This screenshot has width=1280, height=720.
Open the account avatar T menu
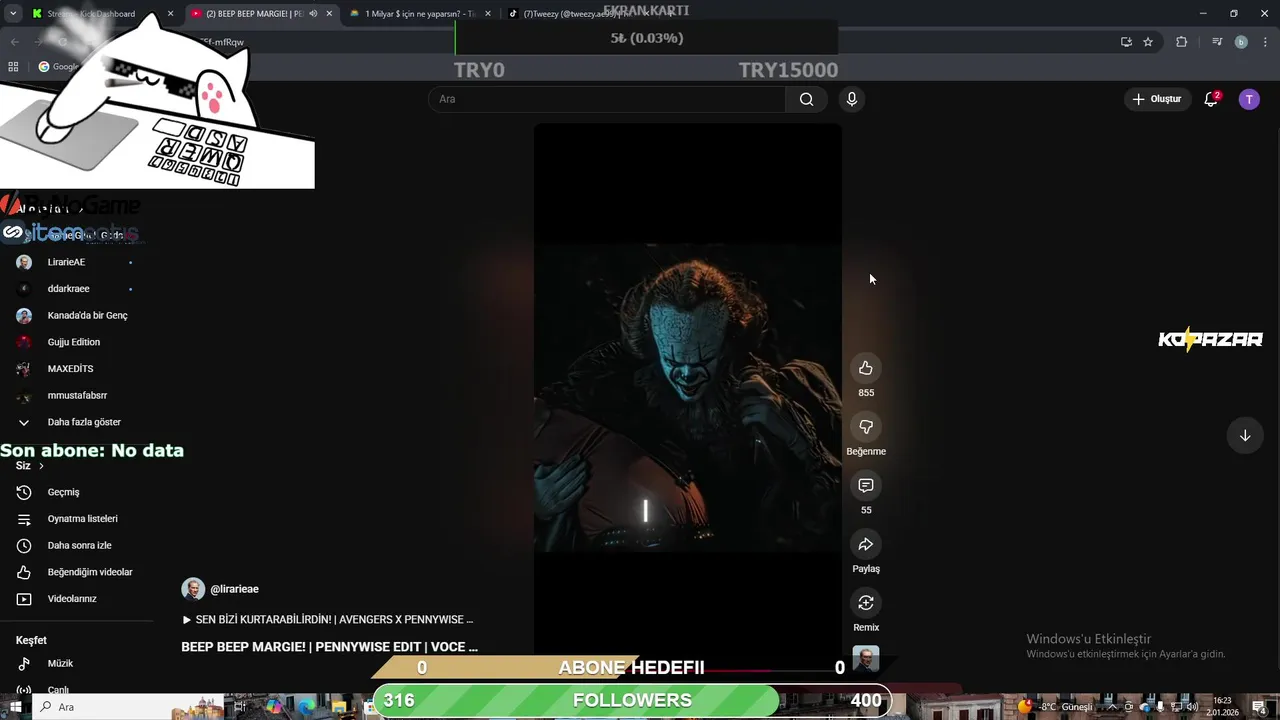1249,99
